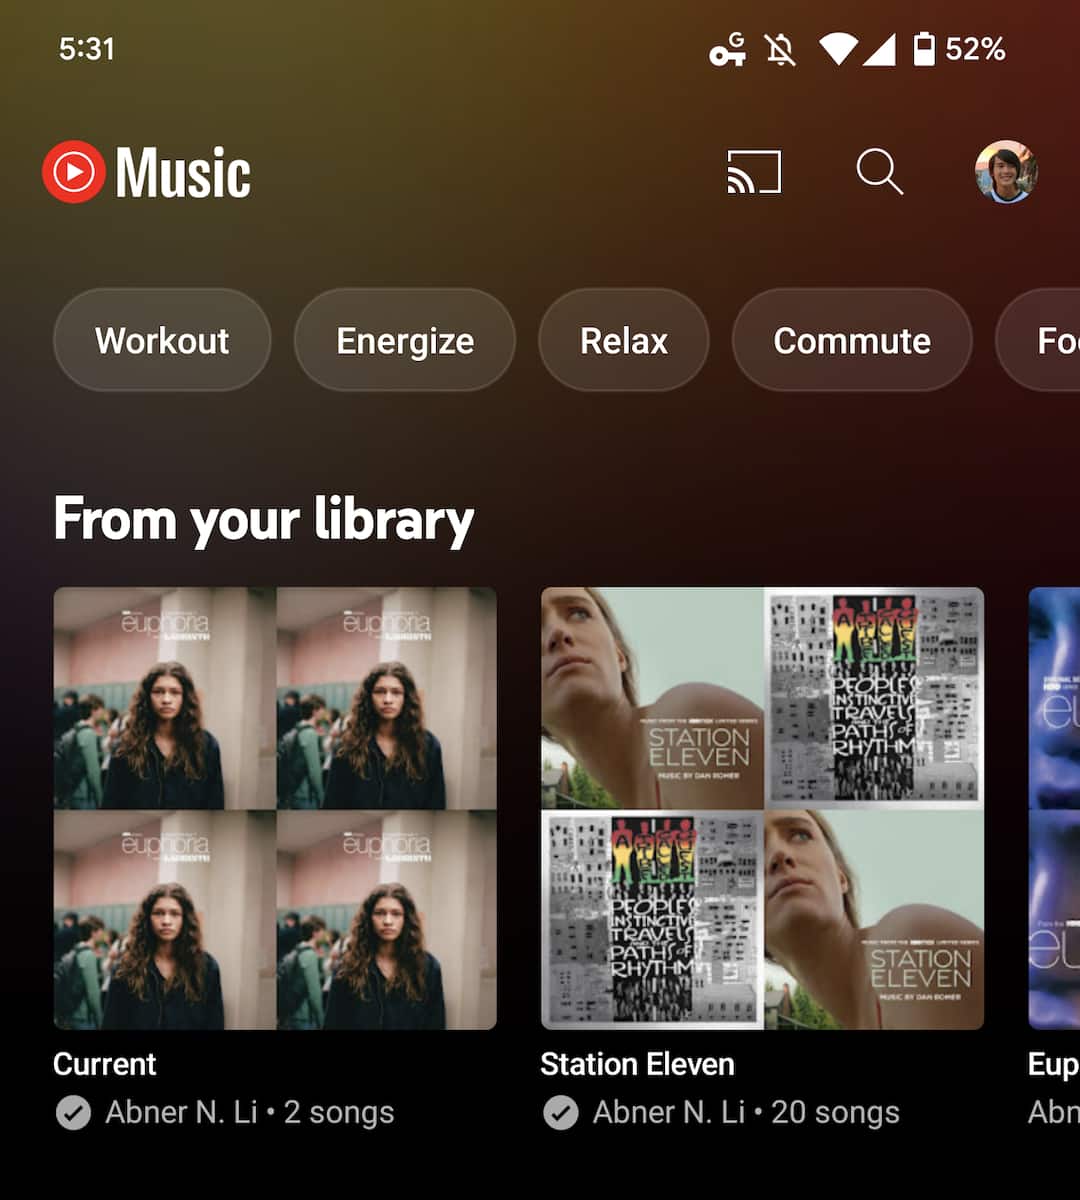Tap the checkmark badge under Current playlist
The width and height of the screenshot is (1080, 1200).
(73, 1112)
